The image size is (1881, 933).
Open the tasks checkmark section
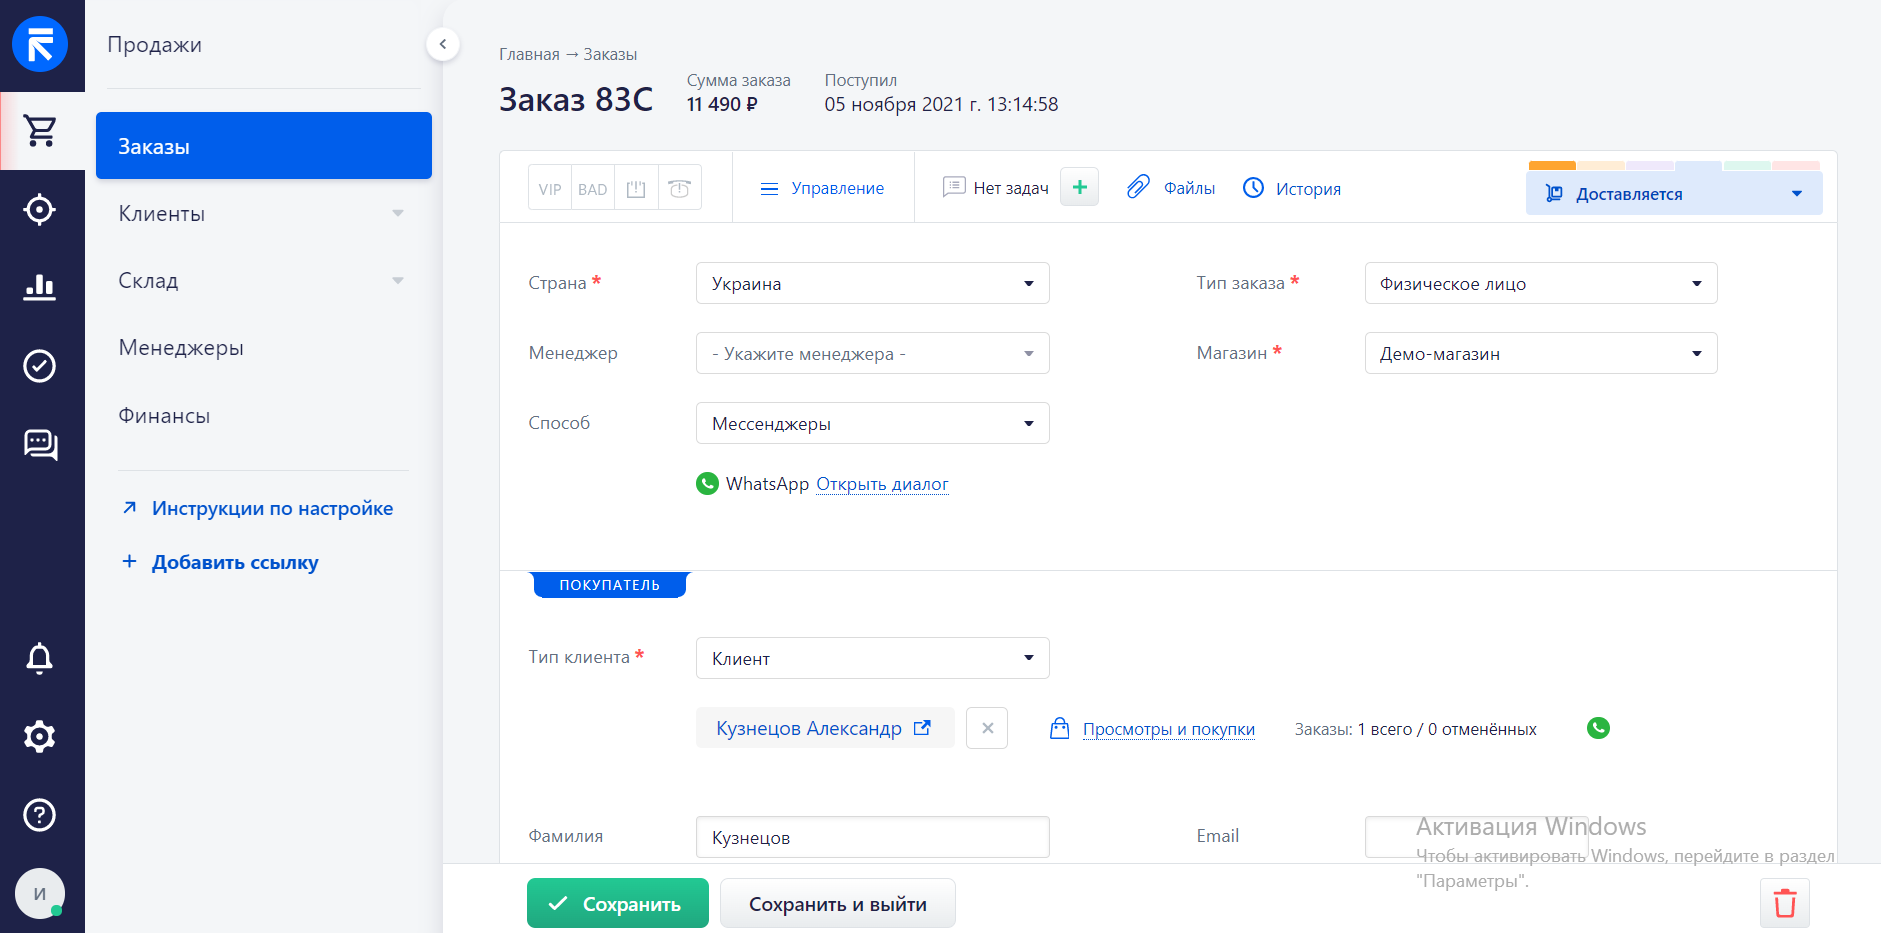pos(40,366)
